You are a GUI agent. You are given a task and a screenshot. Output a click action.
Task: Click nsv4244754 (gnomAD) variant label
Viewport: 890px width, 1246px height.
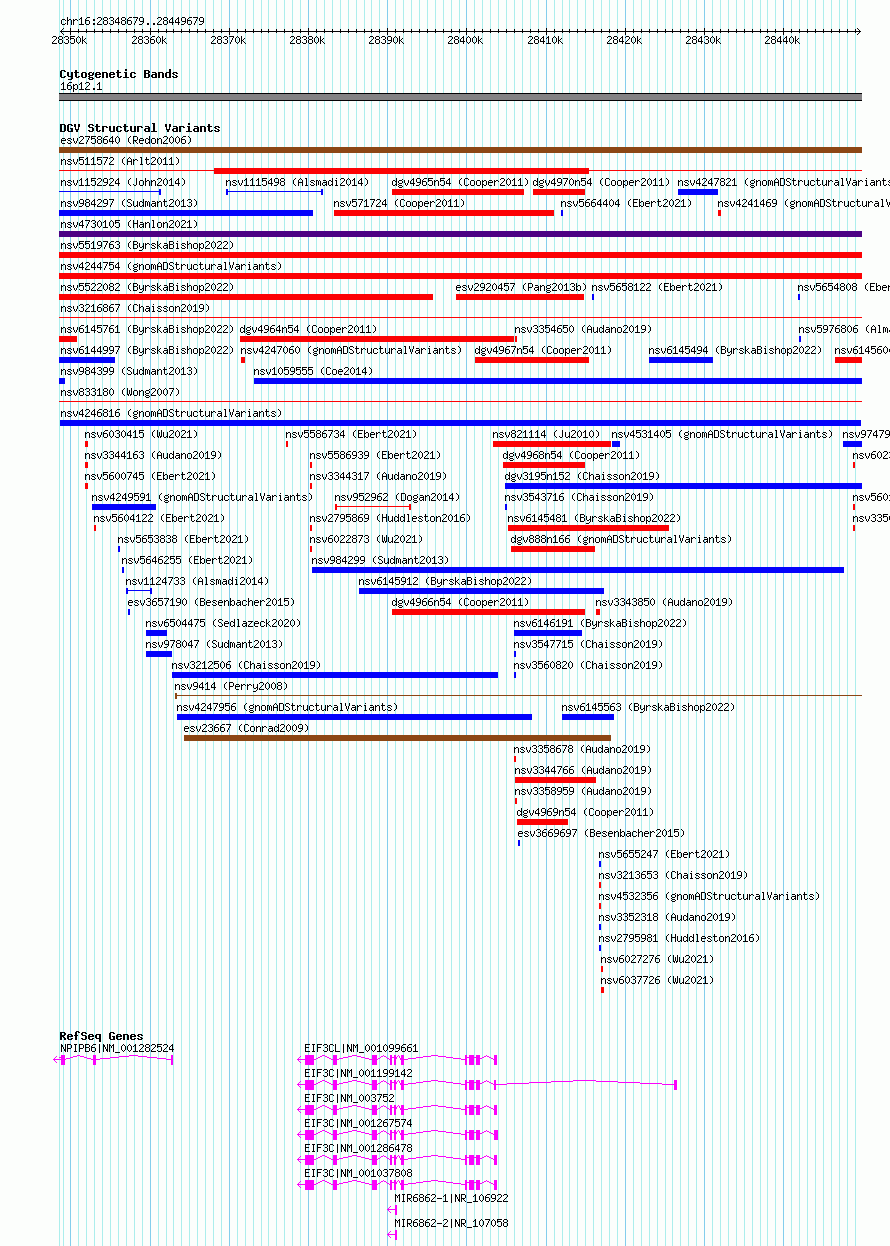point(171,266)
